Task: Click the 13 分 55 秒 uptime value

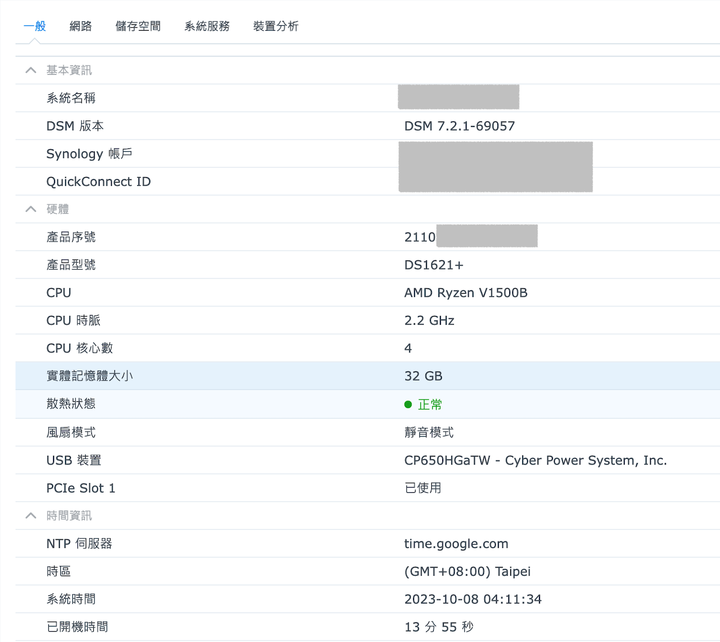Action: [x=439, y=627]
